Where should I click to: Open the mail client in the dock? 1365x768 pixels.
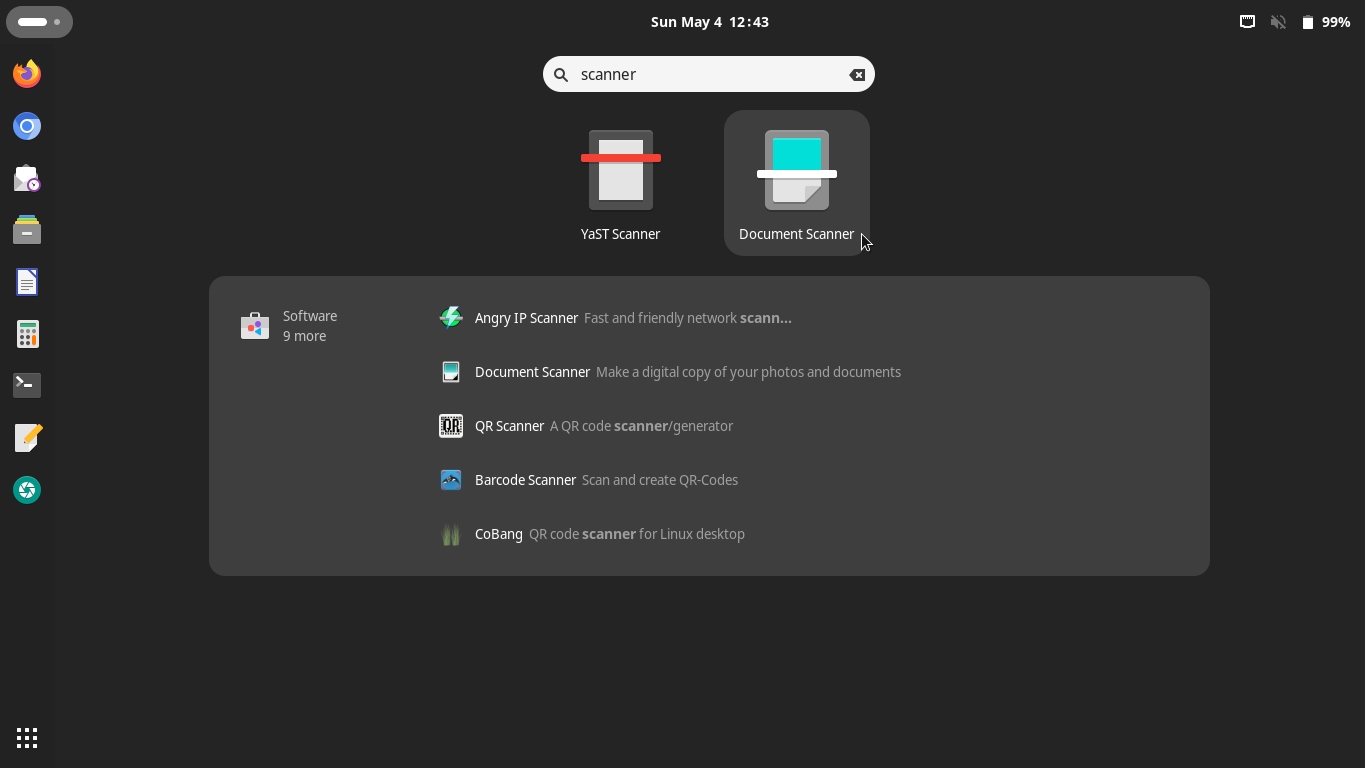[27, 178]
